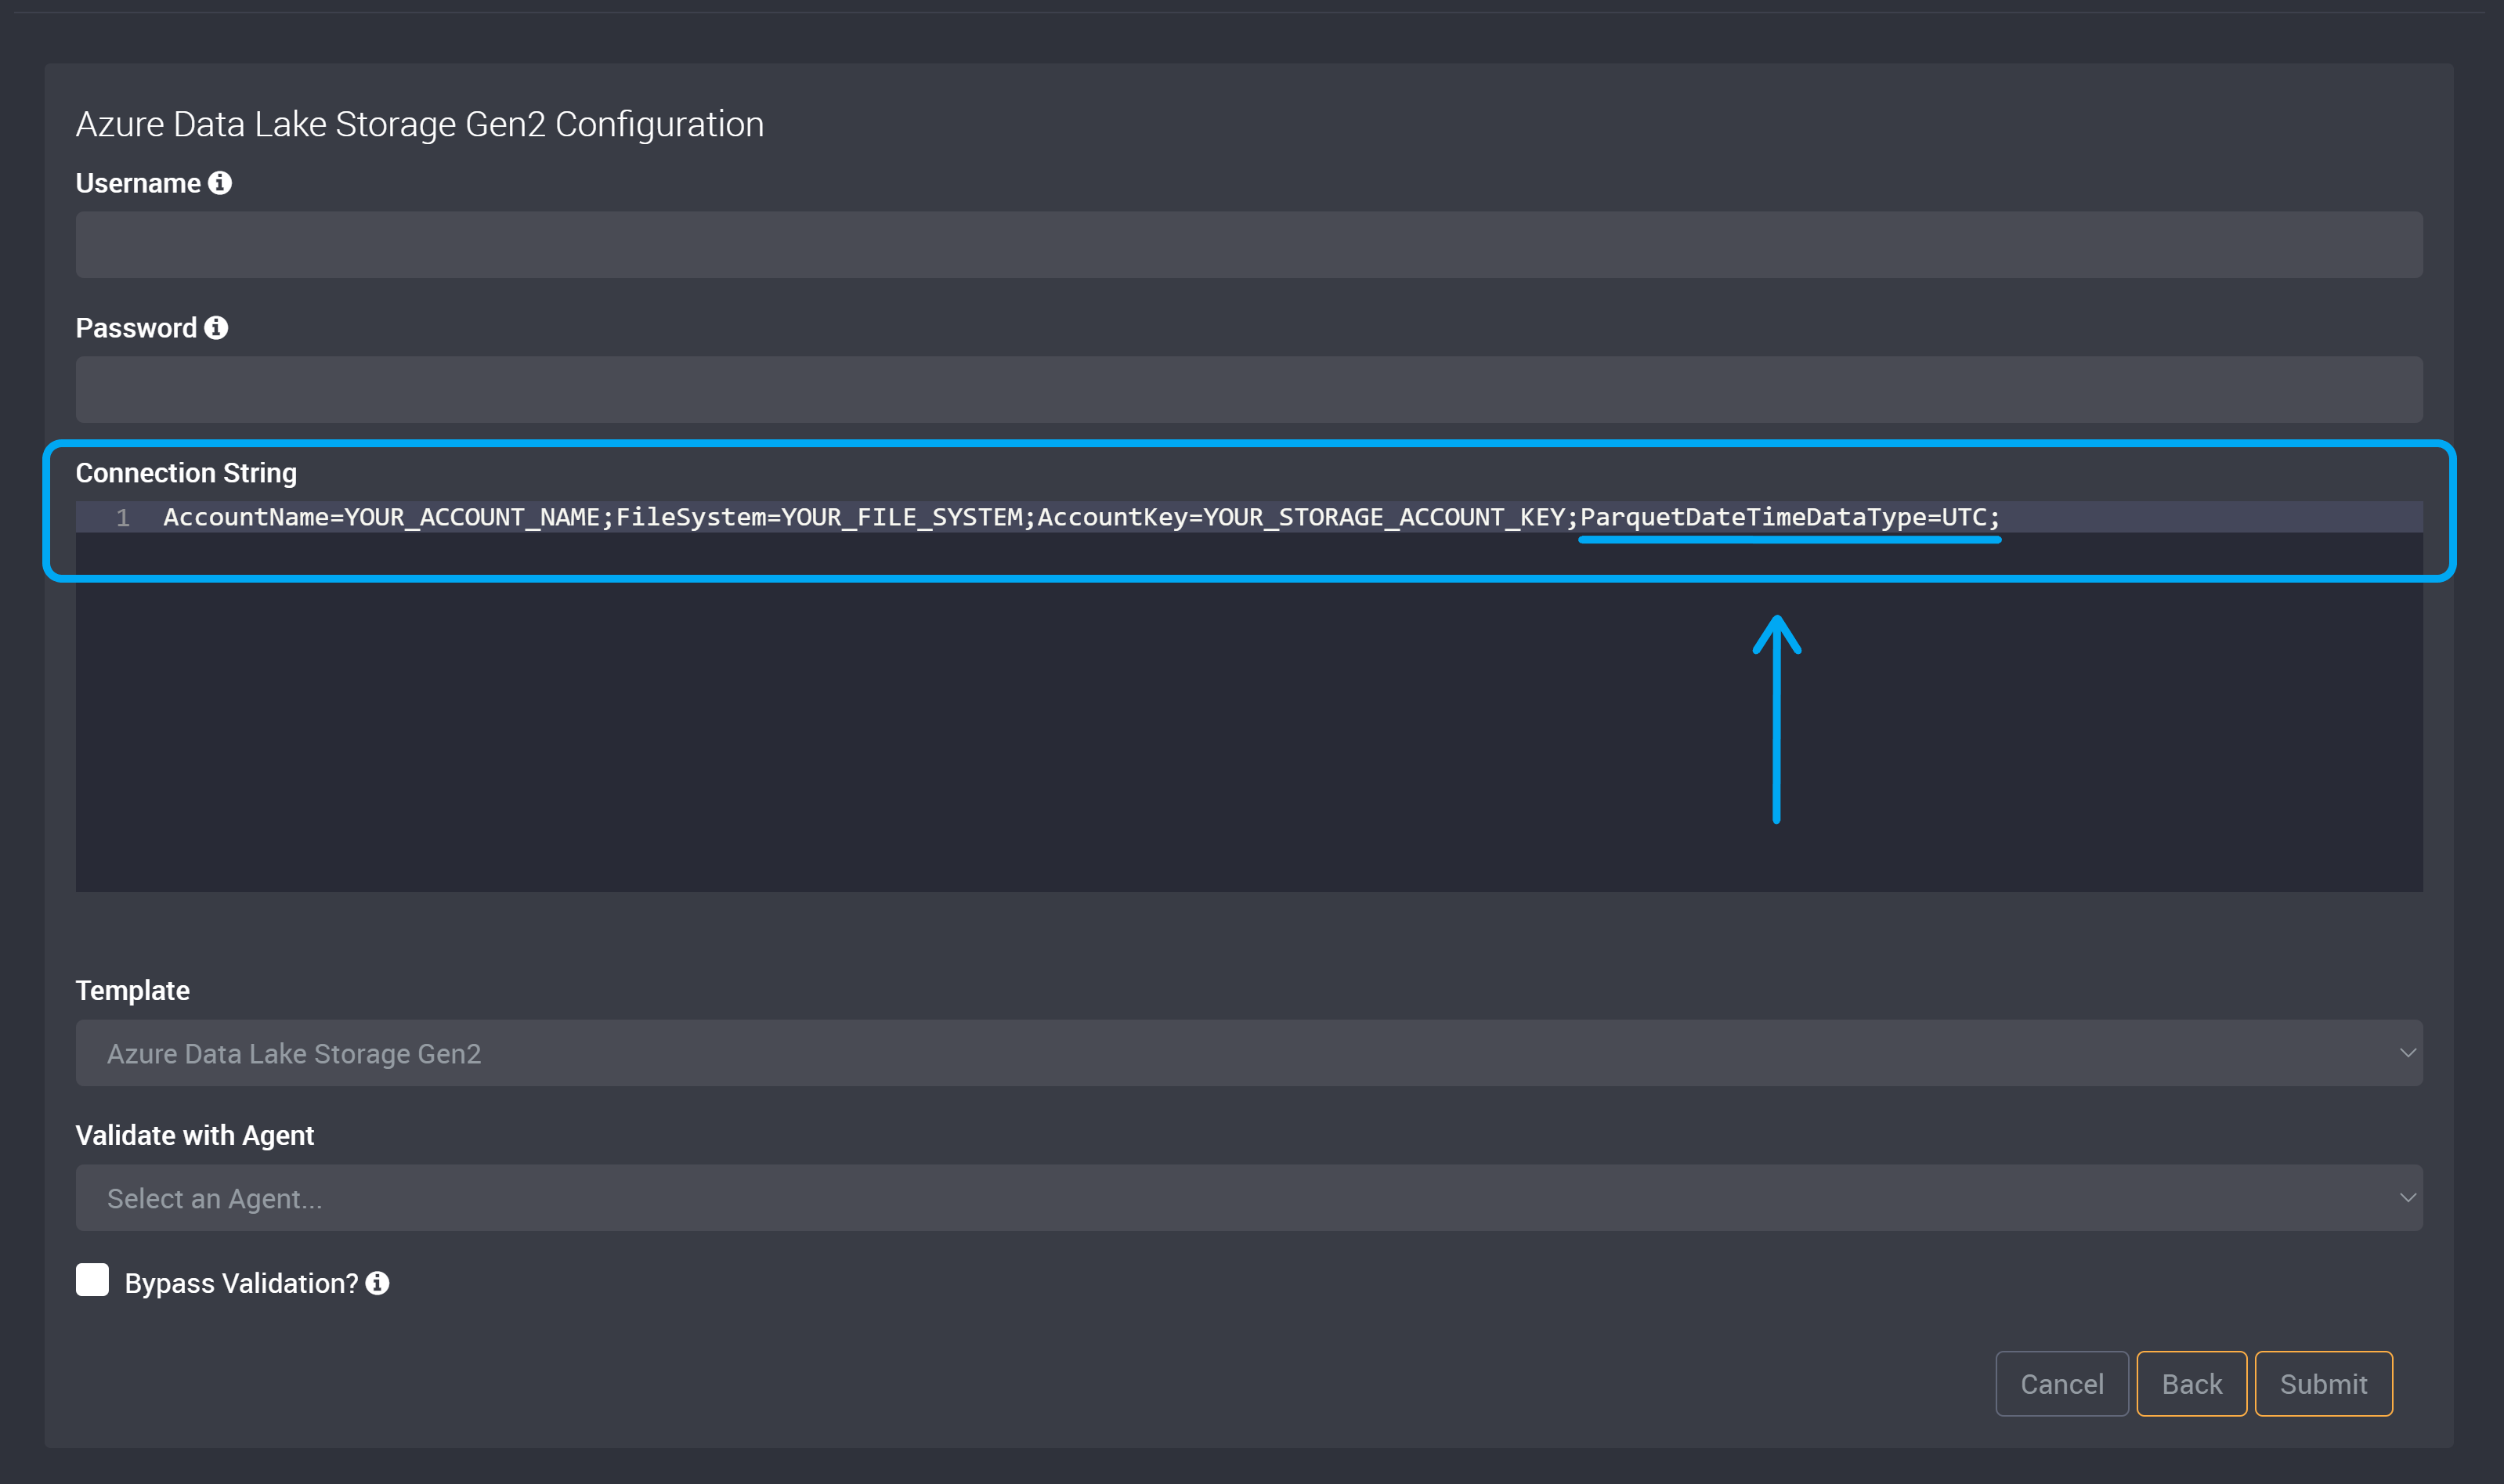Click the Validate with Agent chevron arrow
The height and width of the screenshot is (1484, 2504).
[x=2408, y=1198]
